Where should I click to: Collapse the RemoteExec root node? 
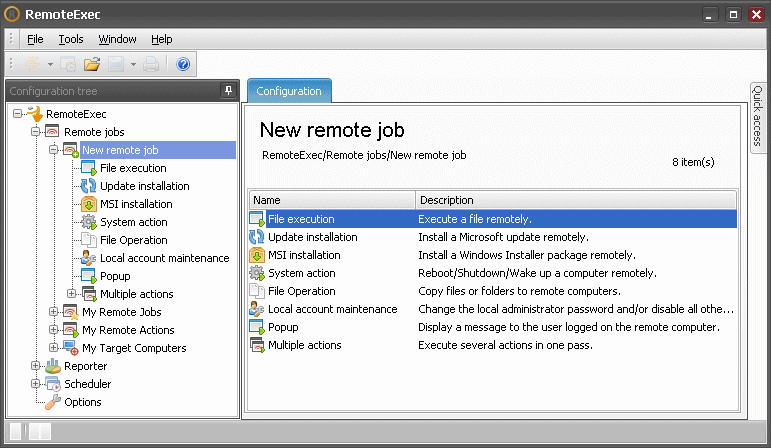[18, 114]
